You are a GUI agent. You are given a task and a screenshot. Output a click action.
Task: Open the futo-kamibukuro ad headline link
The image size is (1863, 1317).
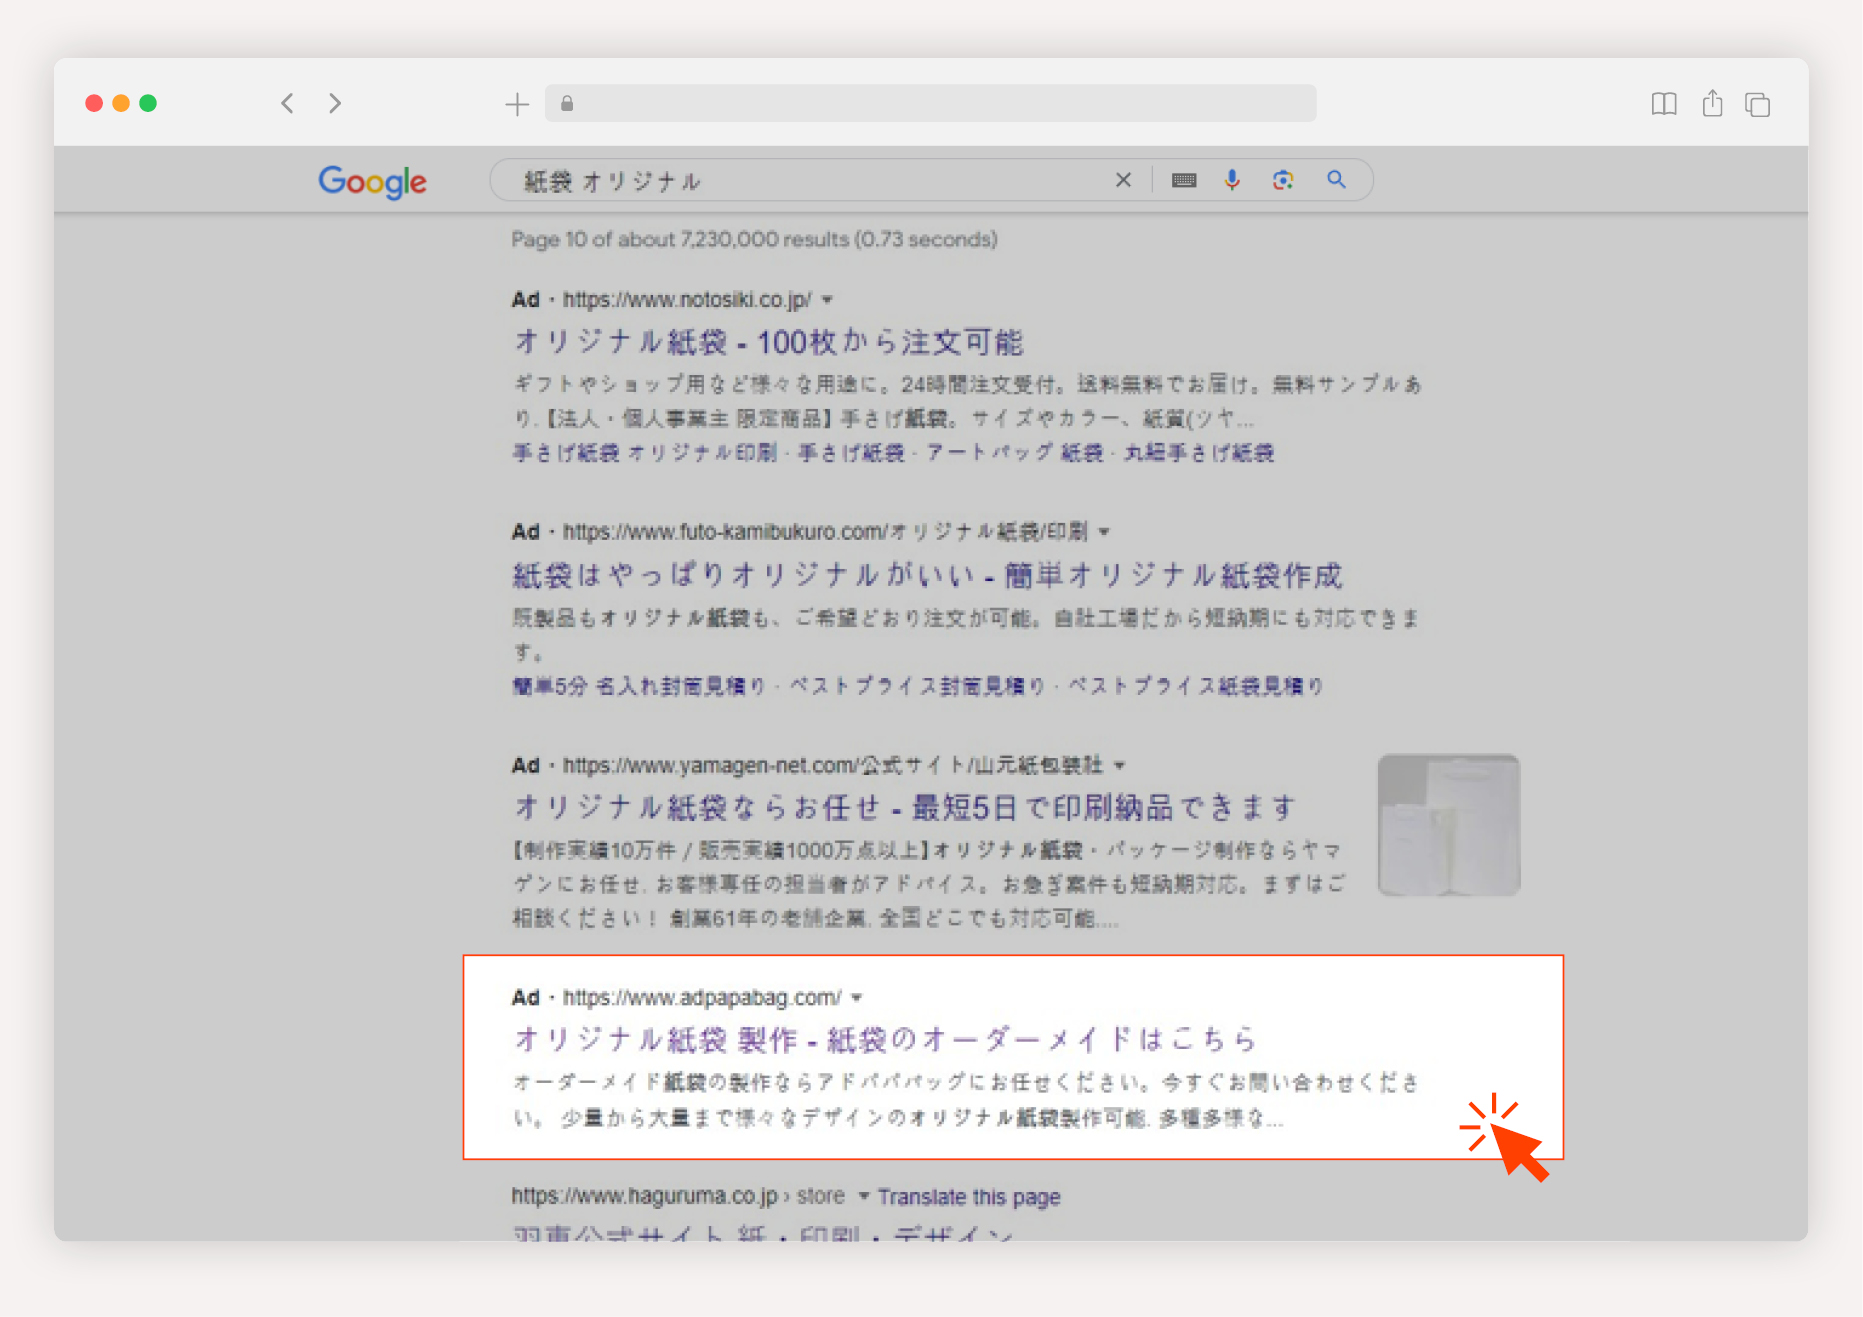pos(927,575)
